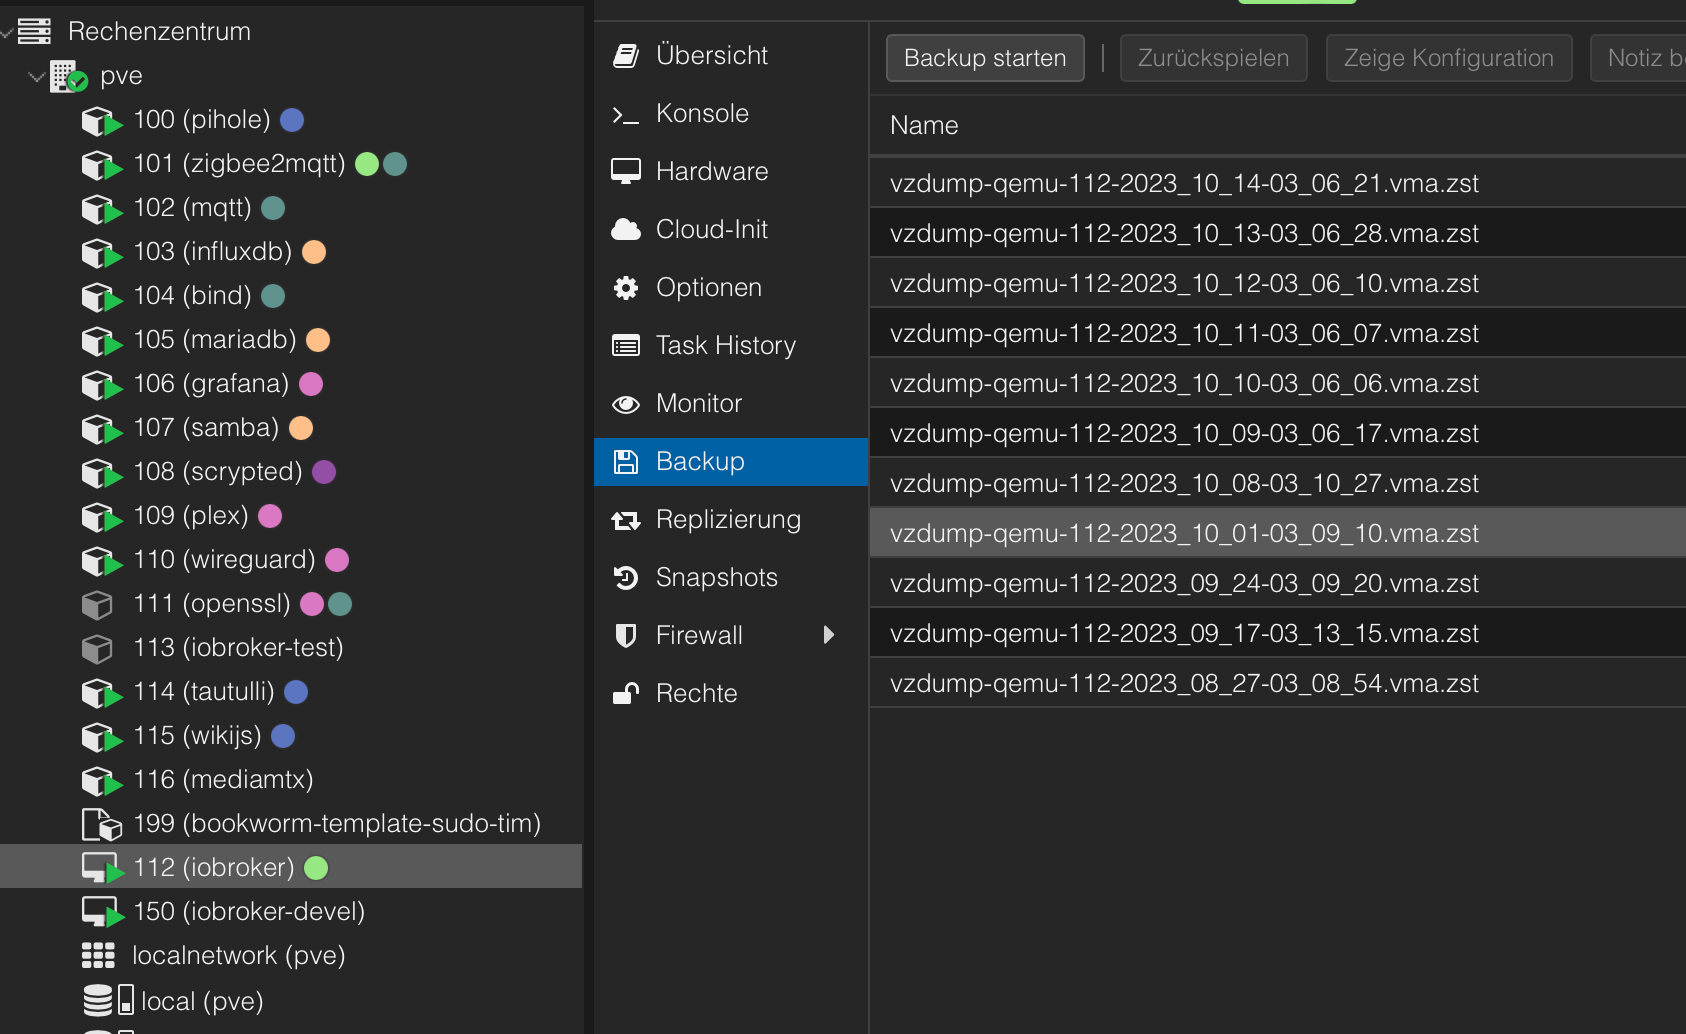Select backup vzdump-qemu-112-2023_10_14-03_06_21

click(x=1183, y=184)
